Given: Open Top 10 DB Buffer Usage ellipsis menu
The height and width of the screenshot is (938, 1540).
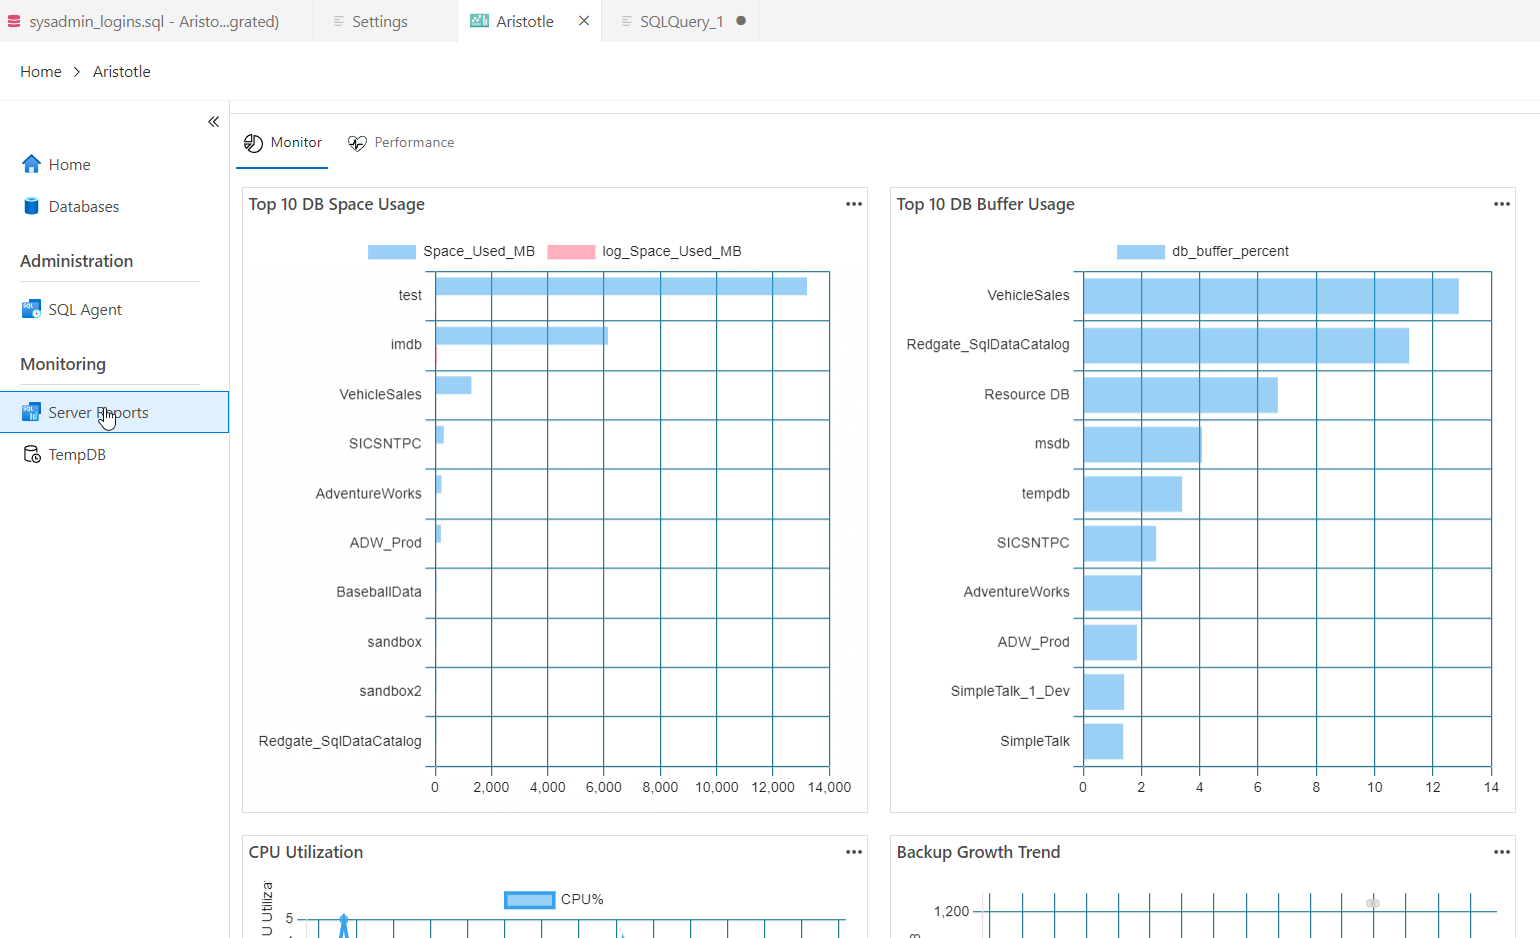Looking at the screenshot, I should 1501,204.
